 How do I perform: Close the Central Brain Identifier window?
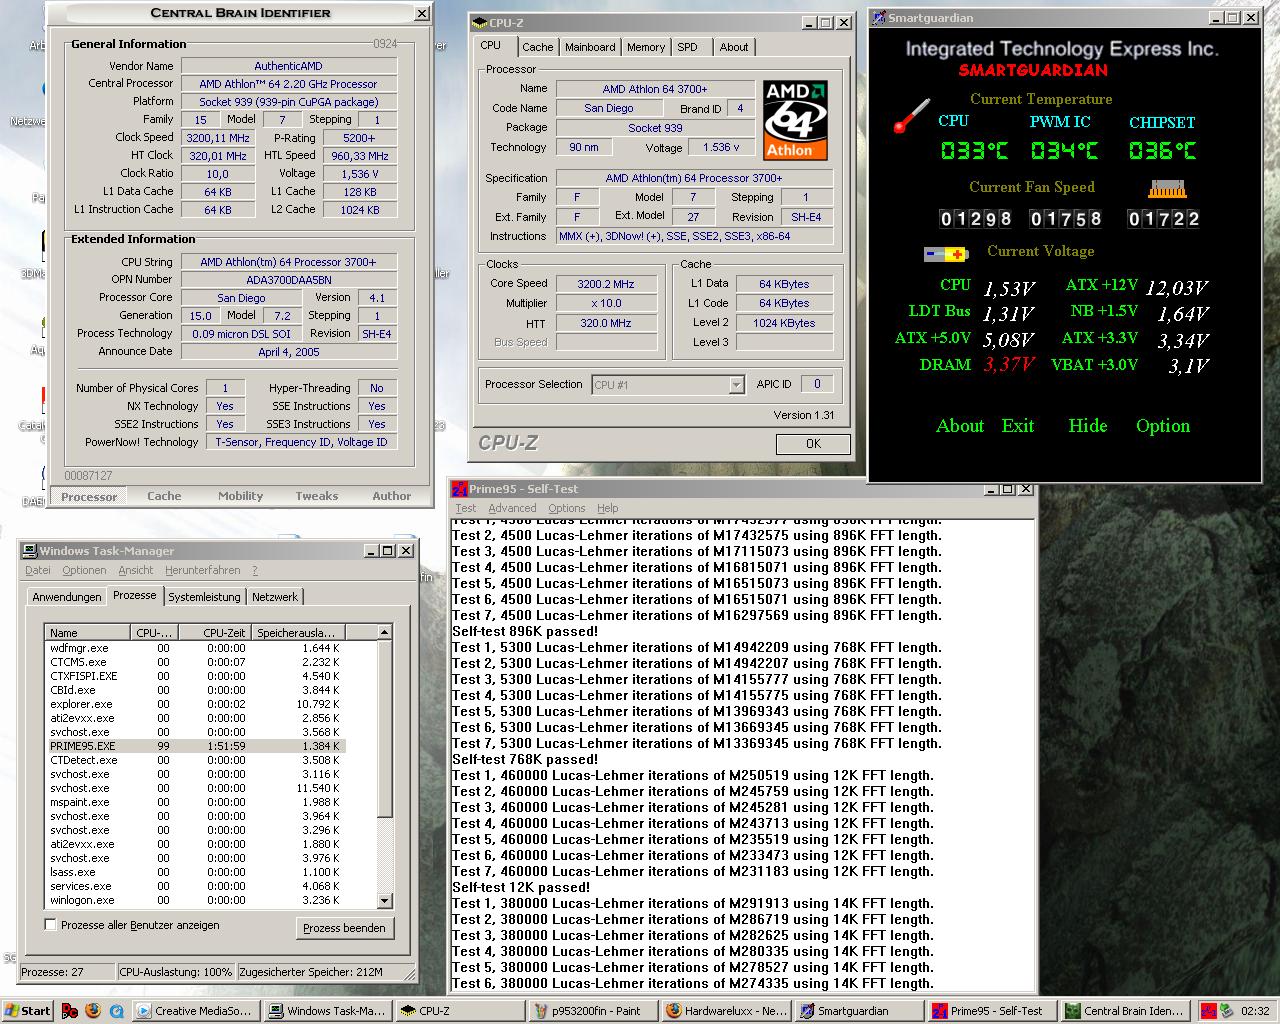click(422, 14)
